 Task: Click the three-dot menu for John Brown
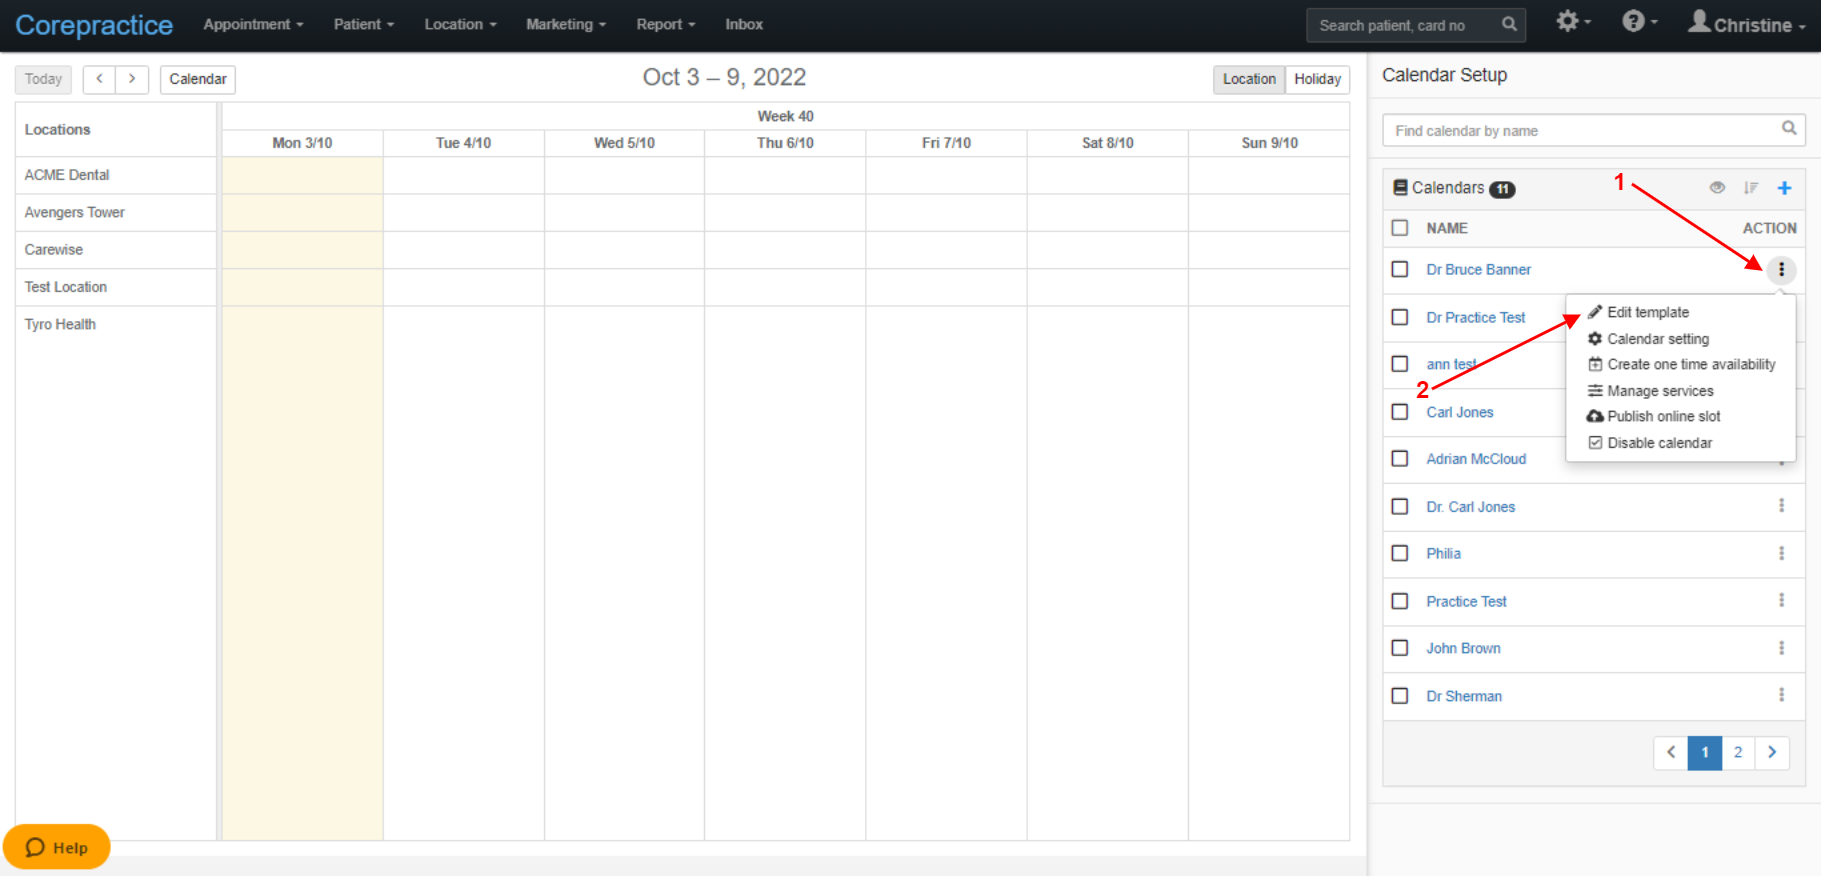coord(1781,648)
